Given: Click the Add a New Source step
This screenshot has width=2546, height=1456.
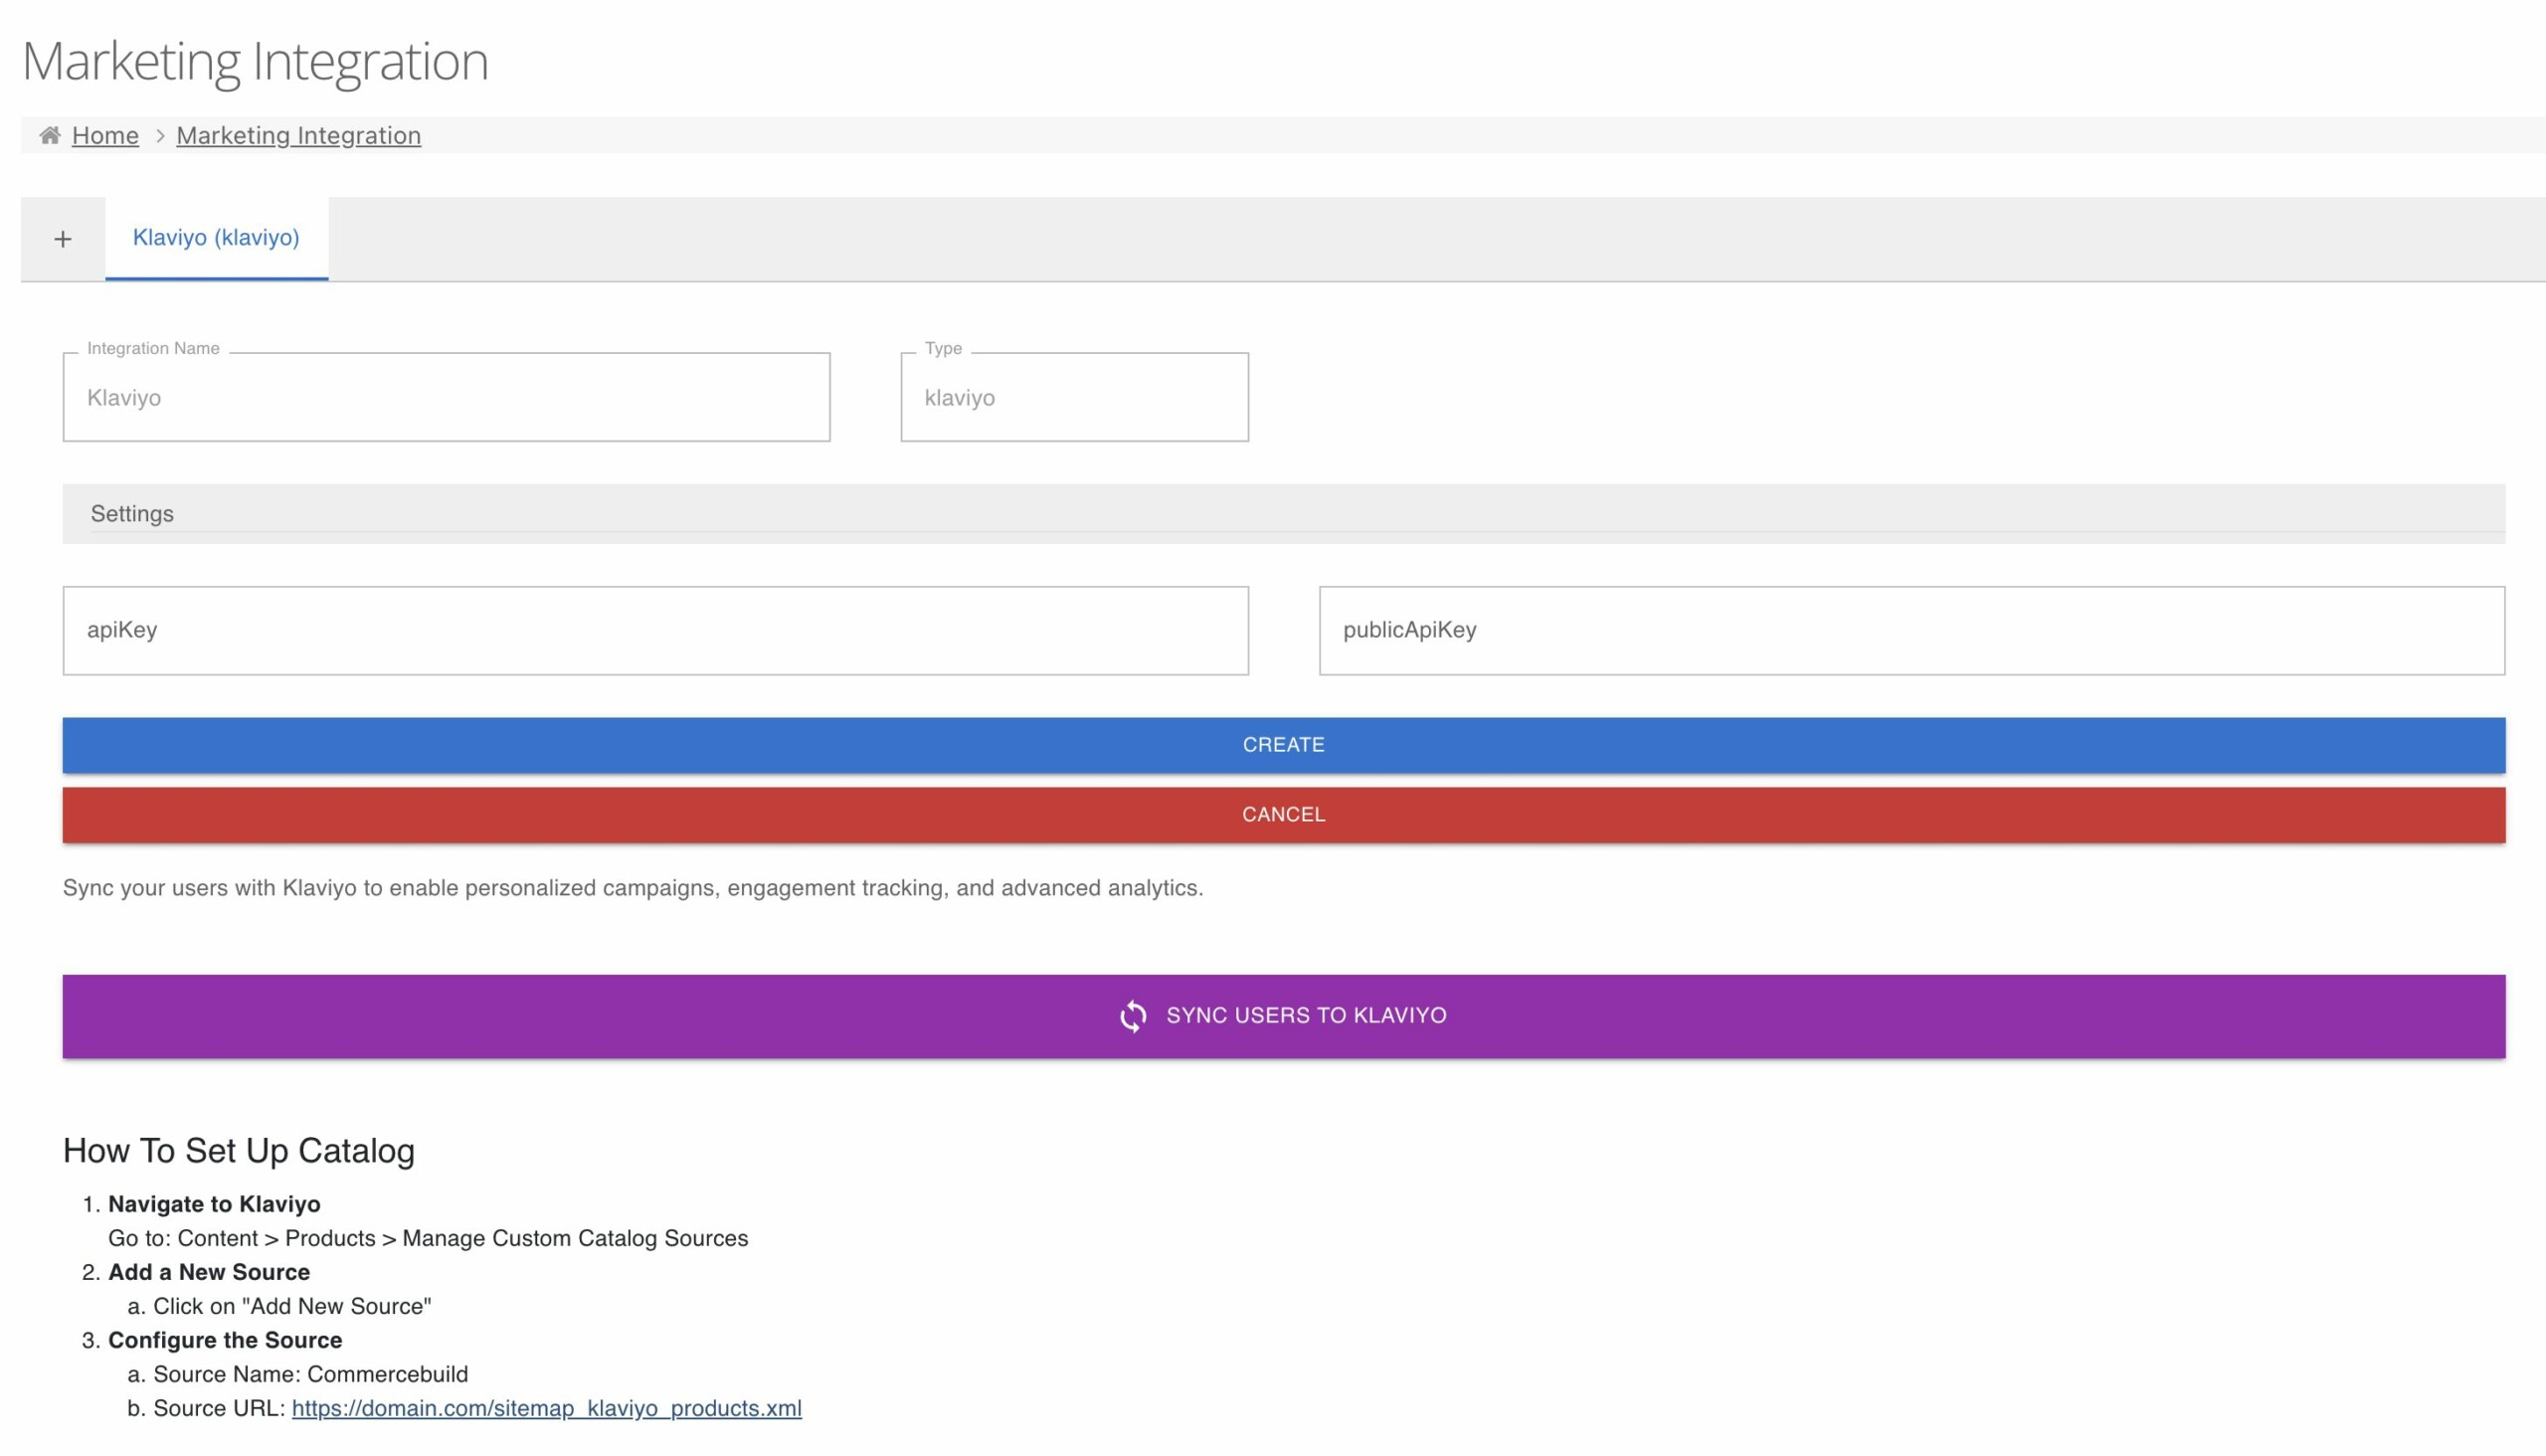Looking at the screenshot, I should pyautogui.click(x=209, y=1272).
